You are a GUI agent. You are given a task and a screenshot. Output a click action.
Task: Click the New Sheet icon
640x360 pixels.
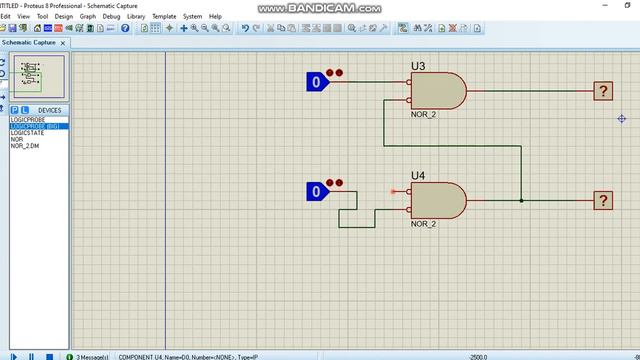pos(442,28)
